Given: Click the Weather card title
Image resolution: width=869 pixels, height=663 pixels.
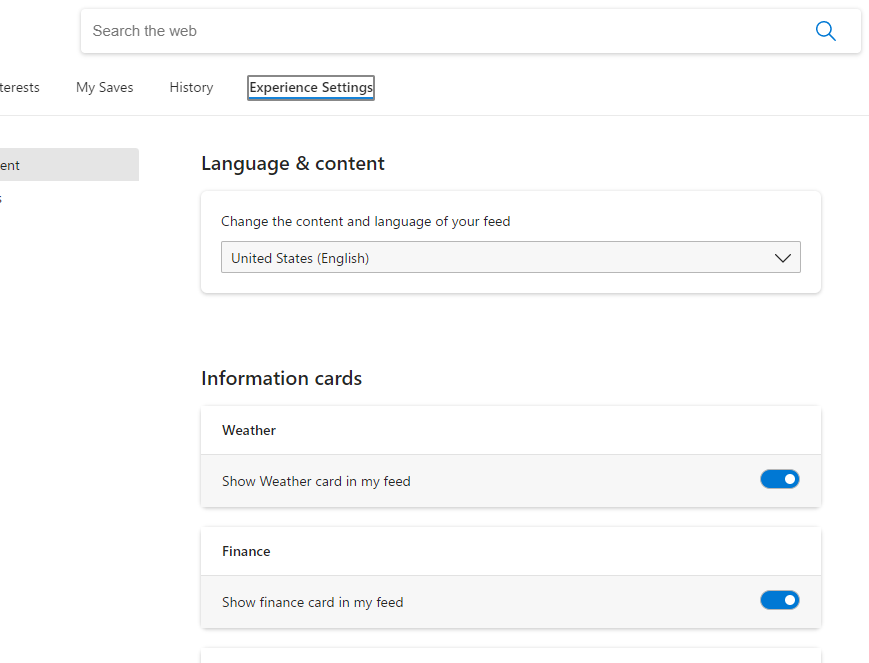Looking at the screenshot, I should (x=249, y=431).
